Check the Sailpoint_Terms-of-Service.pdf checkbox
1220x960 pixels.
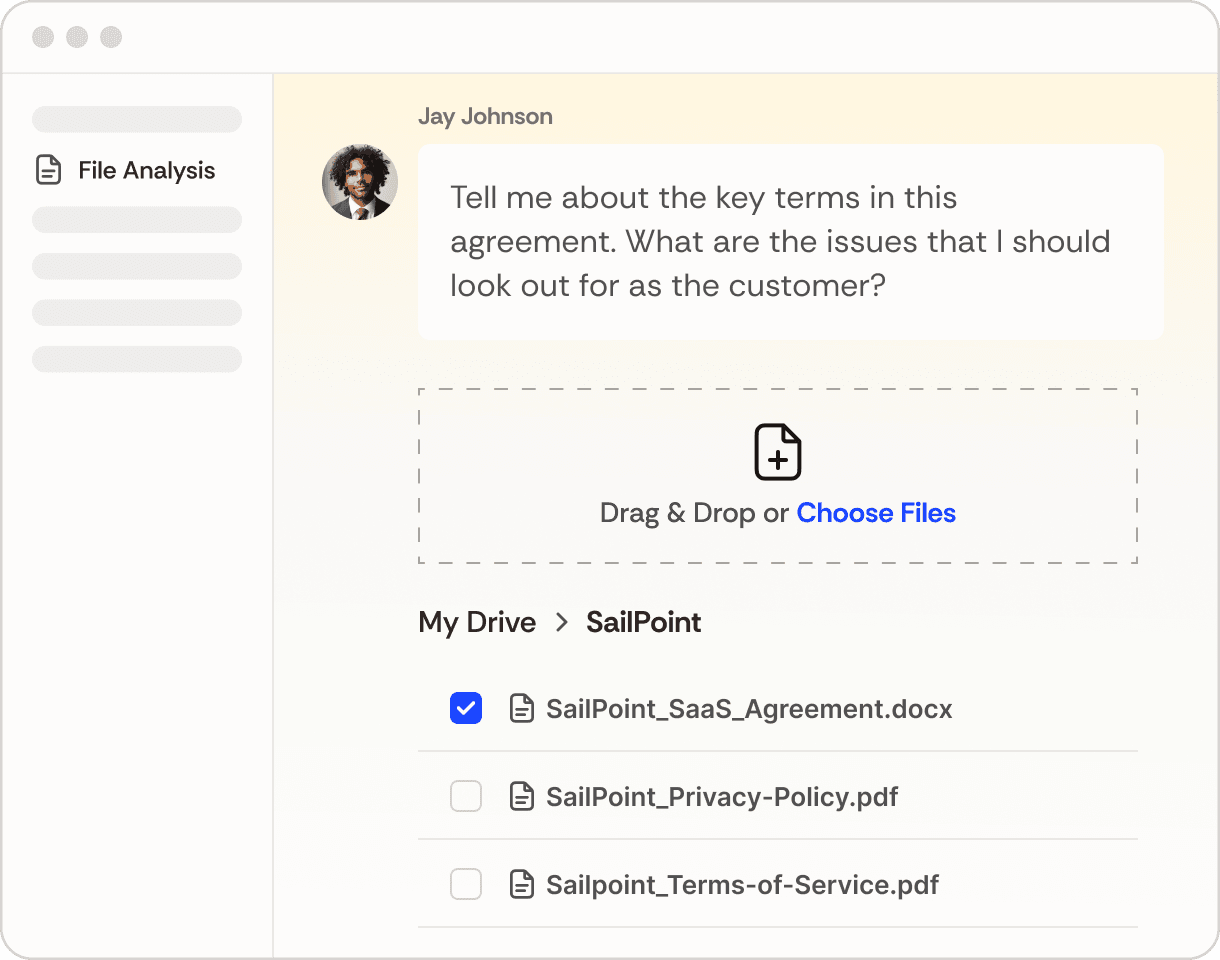click(x=466, y=884)
